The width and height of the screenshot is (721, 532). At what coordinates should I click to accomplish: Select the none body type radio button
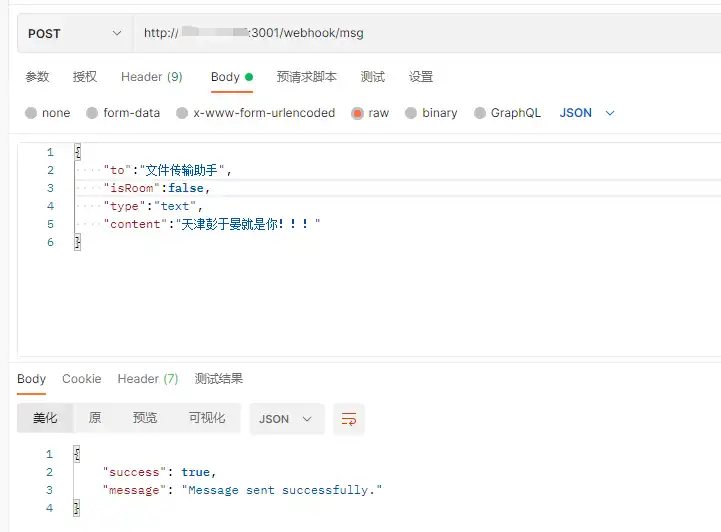click(31, 113)
